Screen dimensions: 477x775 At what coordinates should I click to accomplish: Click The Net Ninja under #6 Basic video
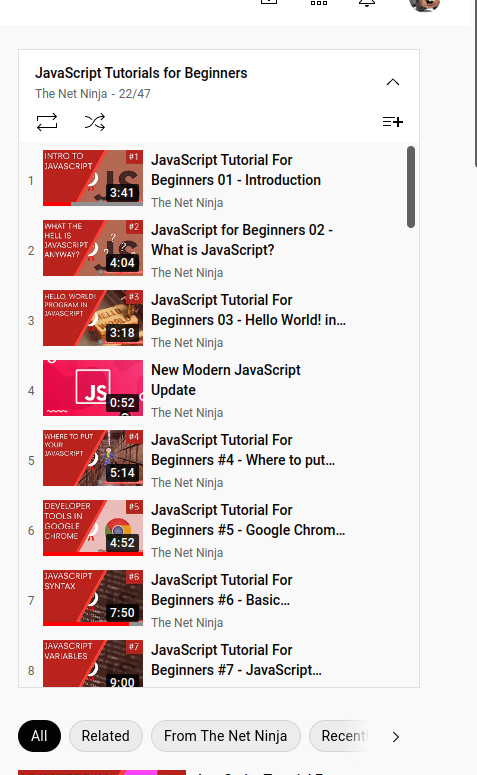coord(187,622)
